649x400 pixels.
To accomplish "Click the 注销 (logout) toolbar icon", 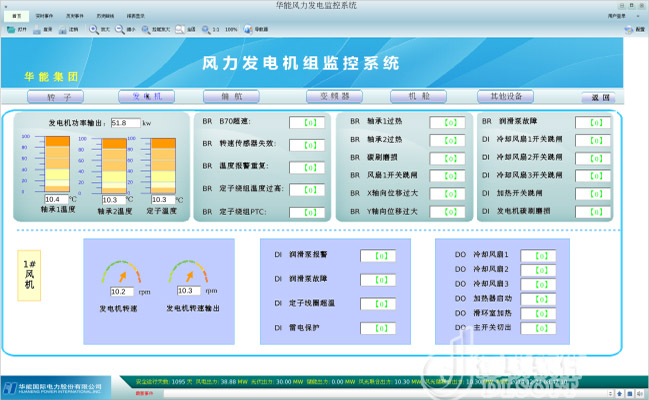I will pyautogui.click(x=63, y=30).
